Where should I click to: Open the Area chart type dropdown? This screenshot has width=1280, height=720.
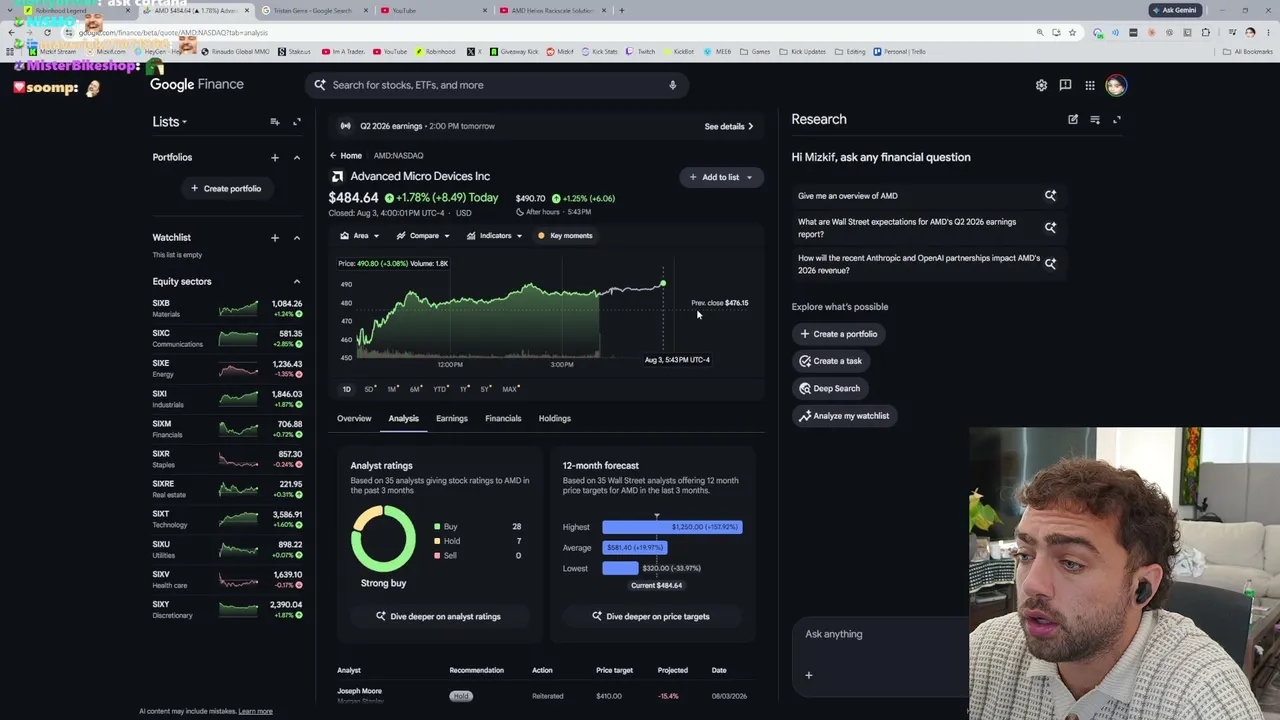pos(359,236)
